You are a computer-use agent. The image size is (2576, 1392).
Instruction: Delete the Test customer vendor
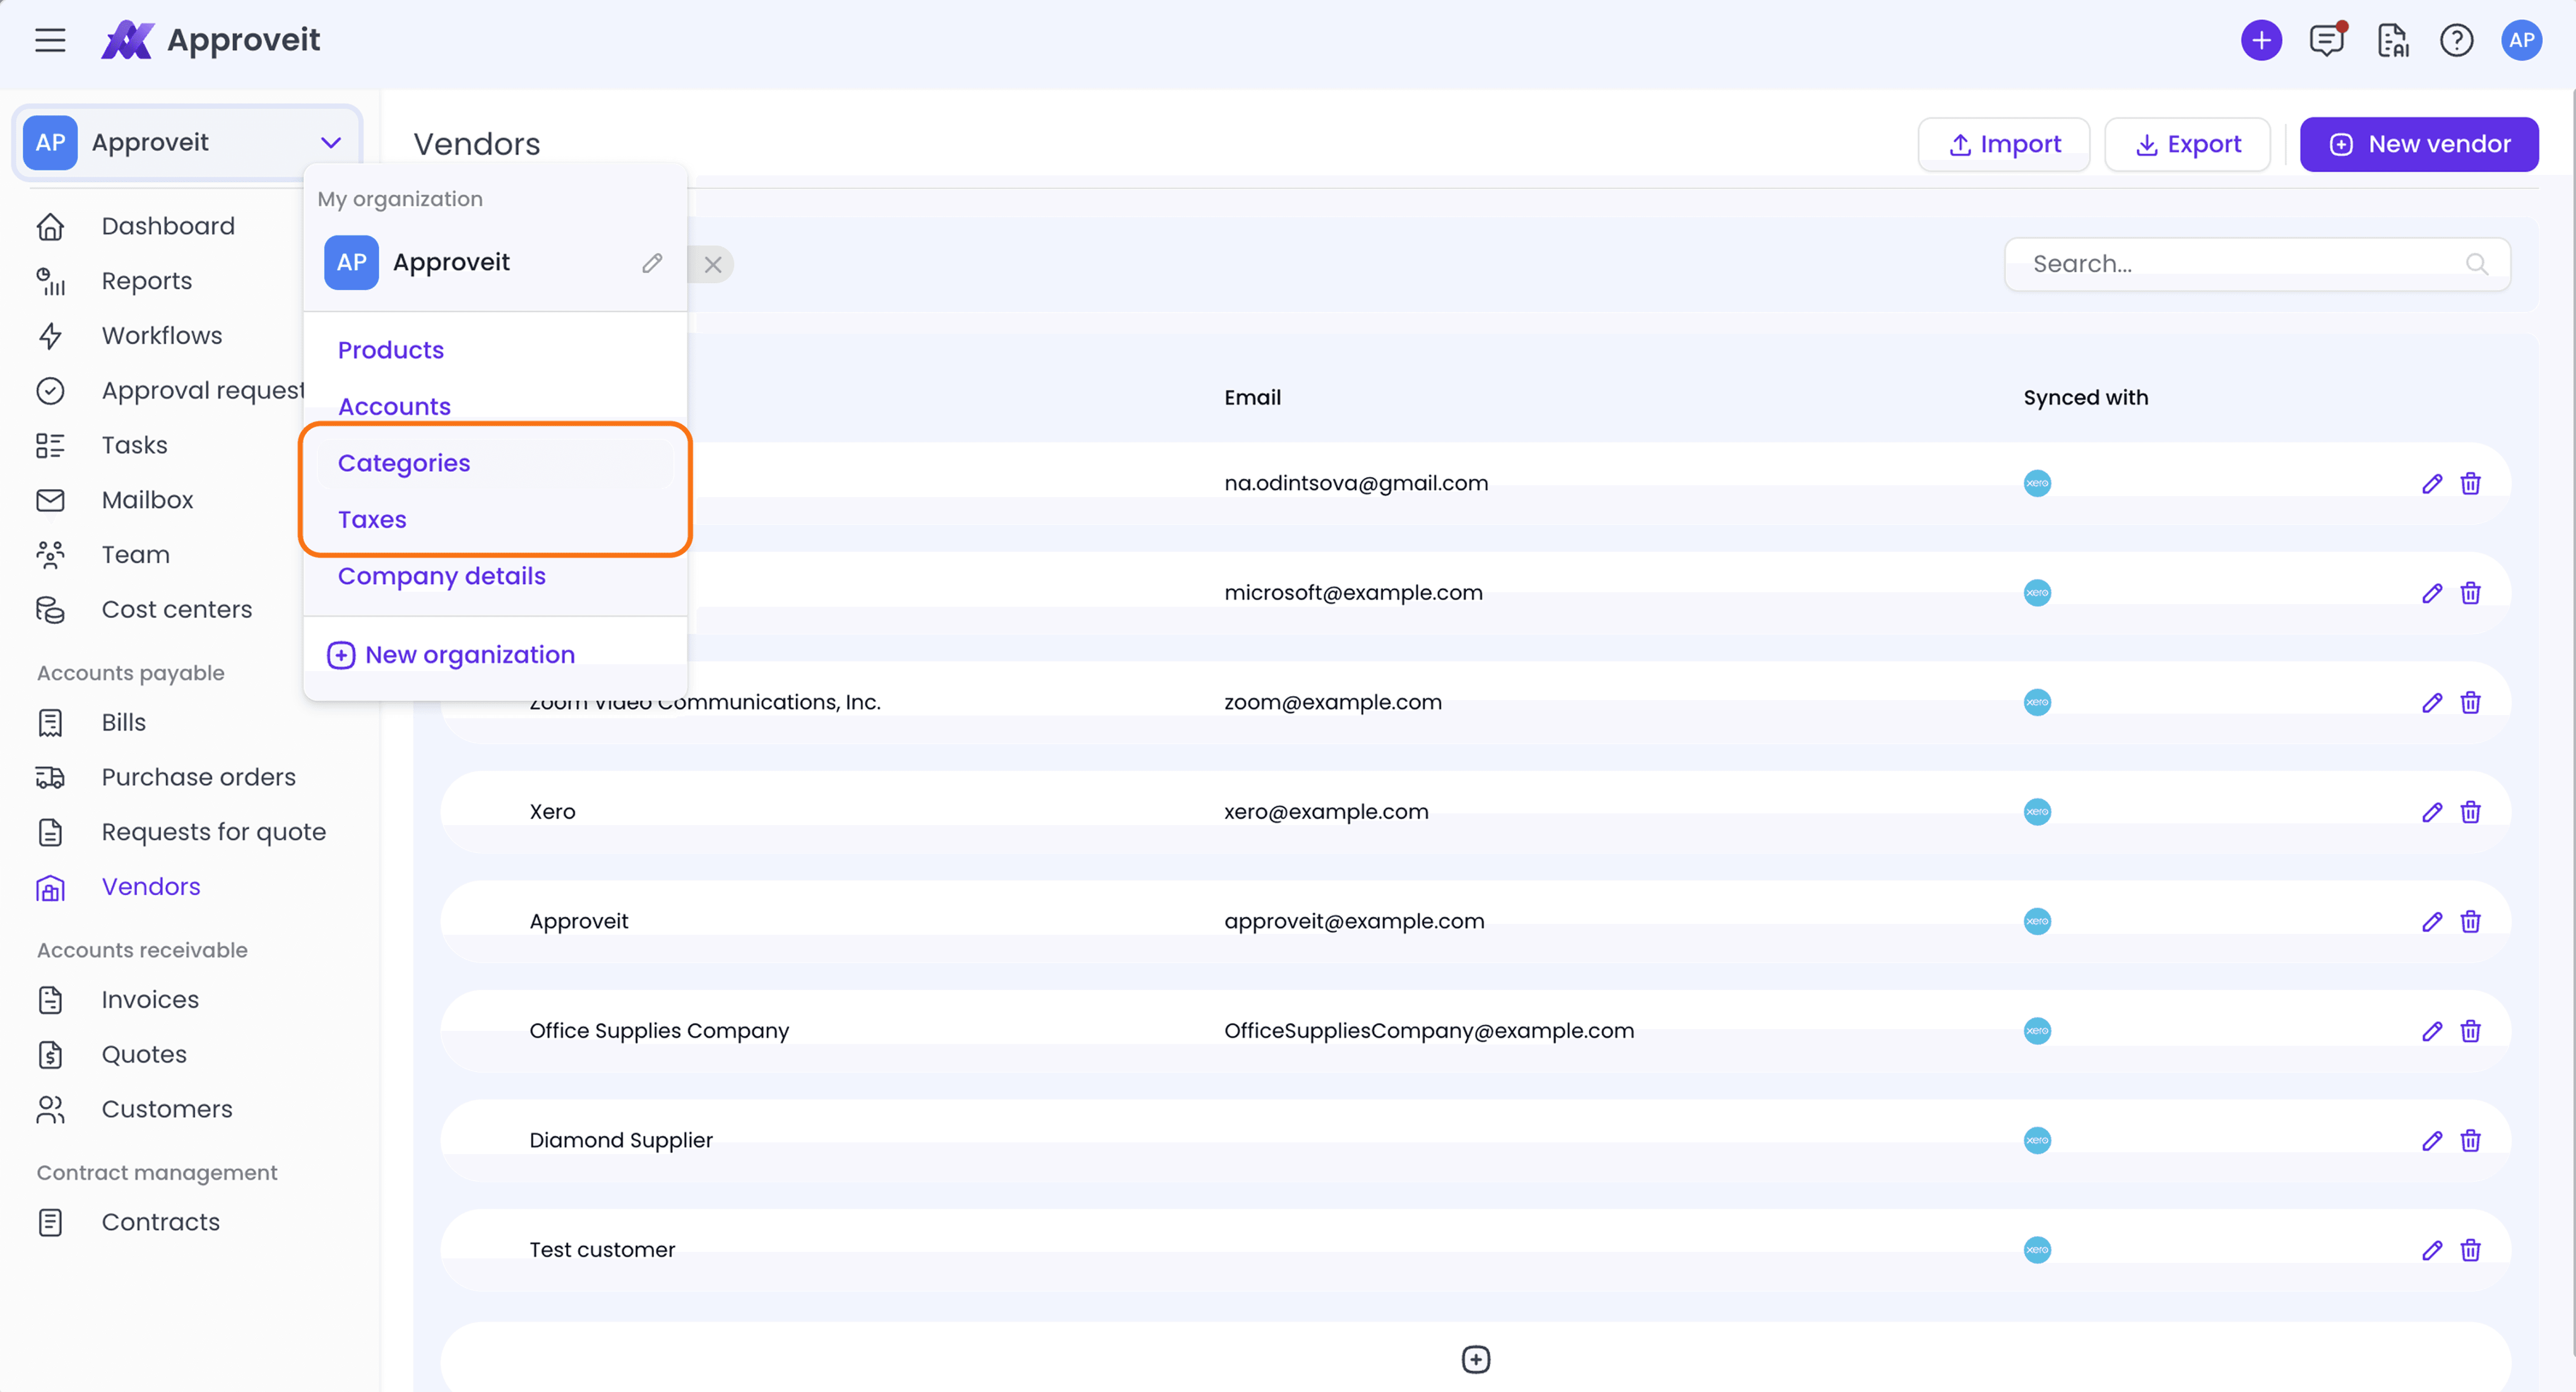[x=2470, y=1250]
